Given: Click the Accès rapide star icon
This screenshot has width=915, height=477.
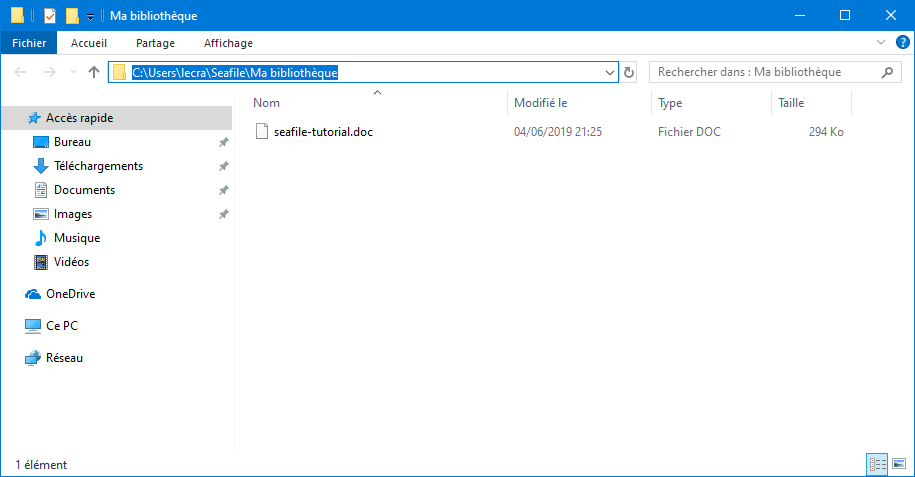Looking at the screenshot, I should point(34,118).
